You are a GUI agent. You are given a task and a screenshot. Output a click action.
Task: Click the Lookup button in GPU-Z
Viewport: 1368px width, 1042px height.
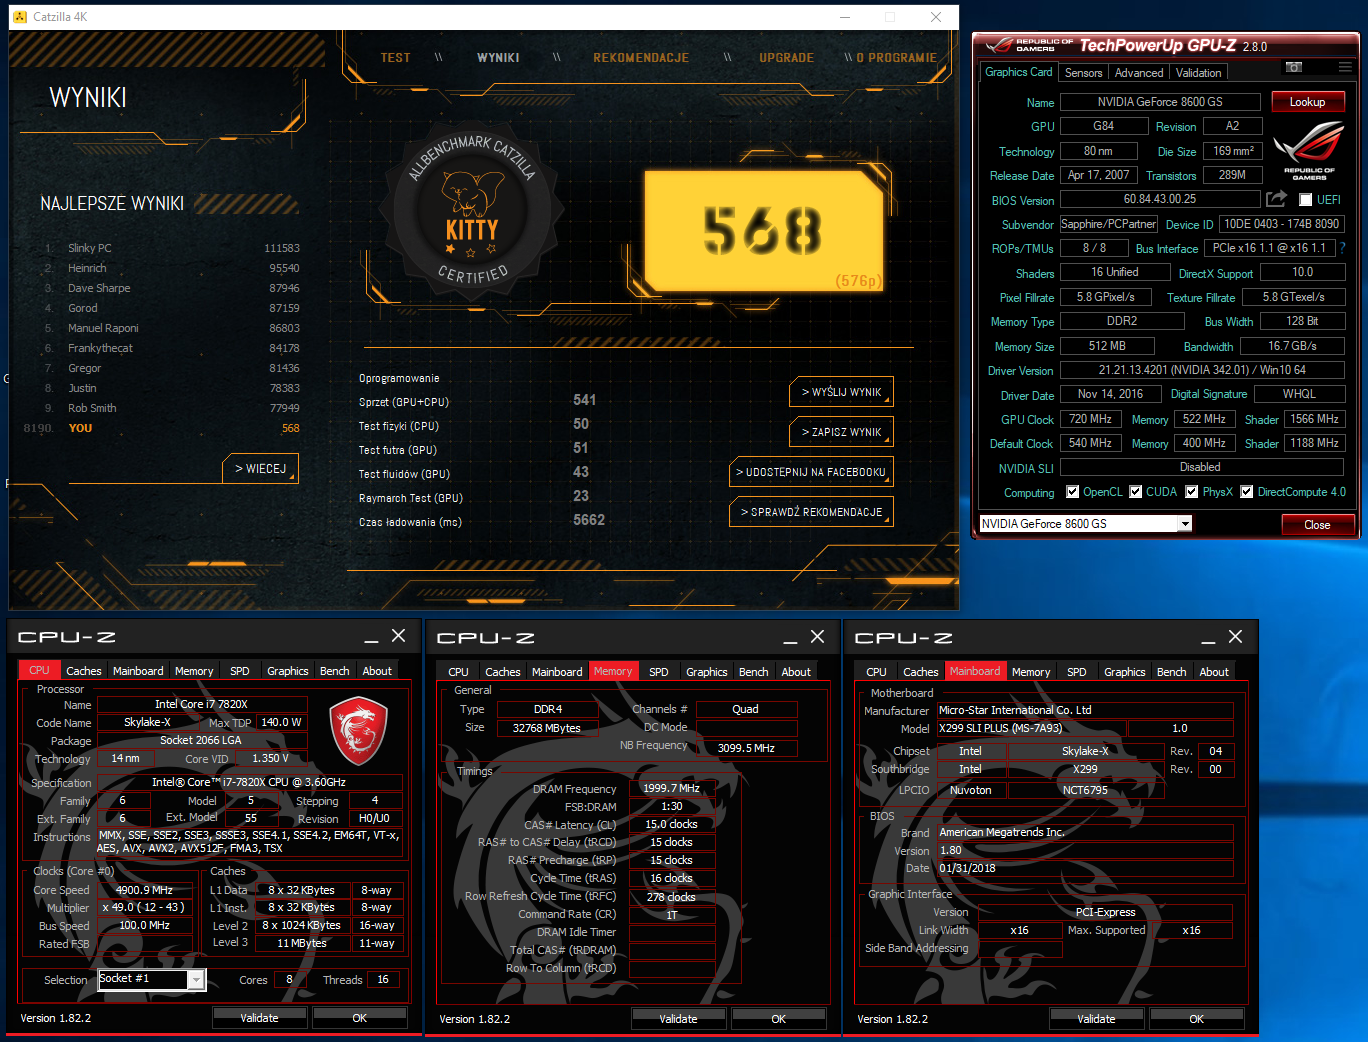coord(1307,102)
